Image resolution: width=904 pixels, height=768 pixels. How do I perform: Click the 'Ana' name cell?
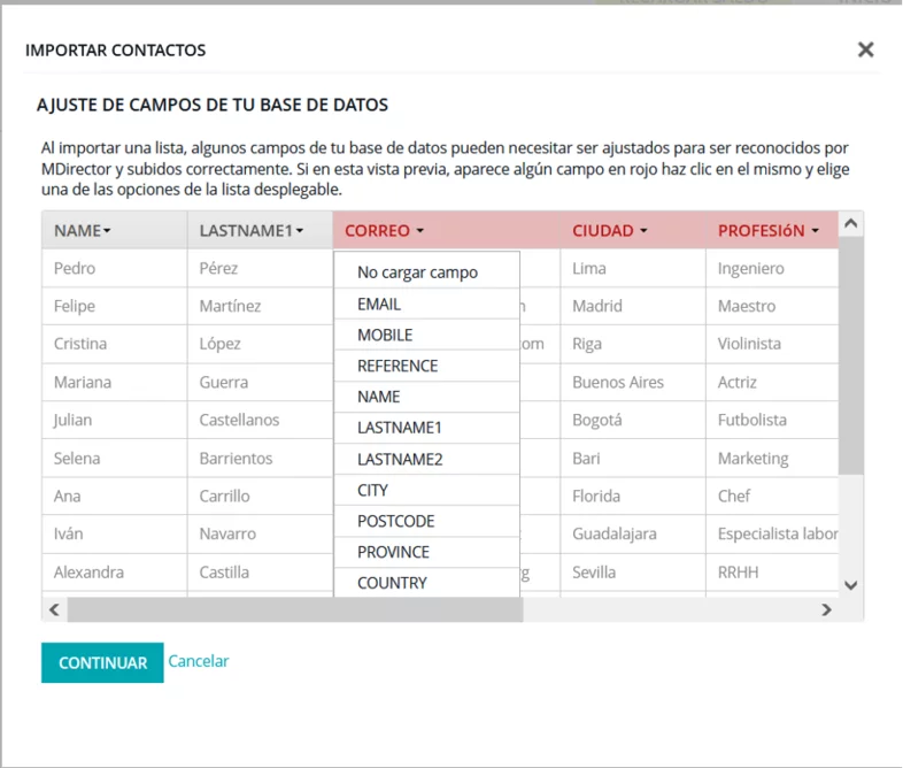pos(114,496)
